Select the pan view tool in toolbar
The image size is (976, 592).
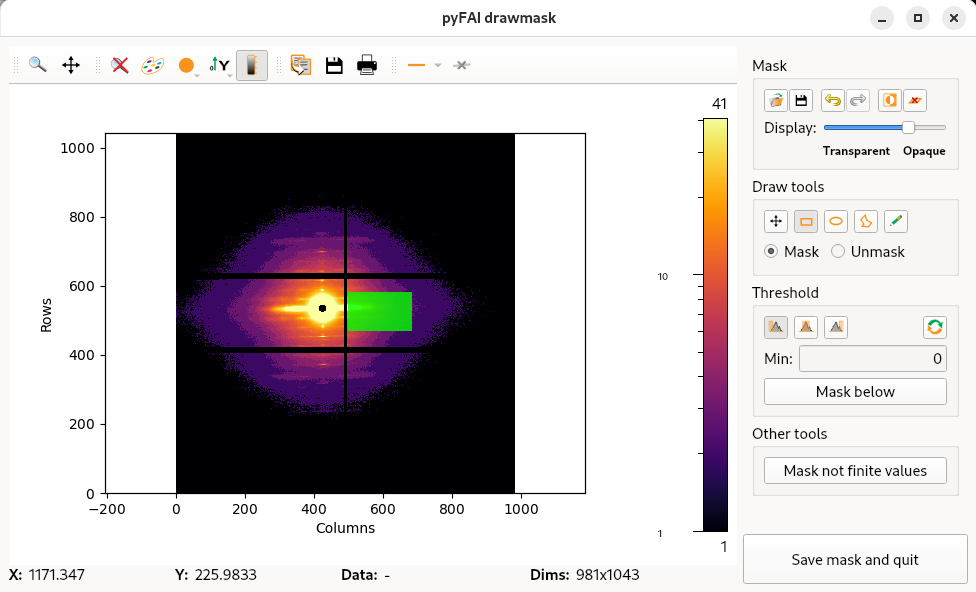point(71,65)
